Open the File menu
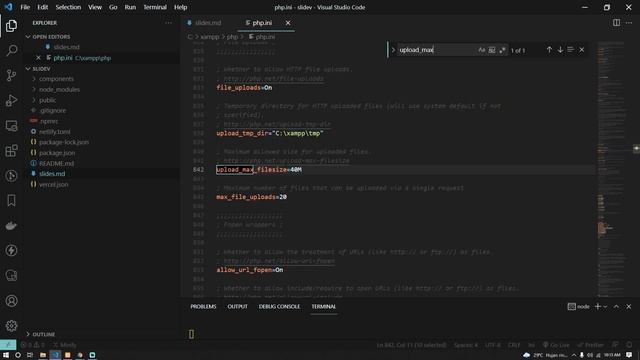640x360 pixels. [x=25, y=7]
